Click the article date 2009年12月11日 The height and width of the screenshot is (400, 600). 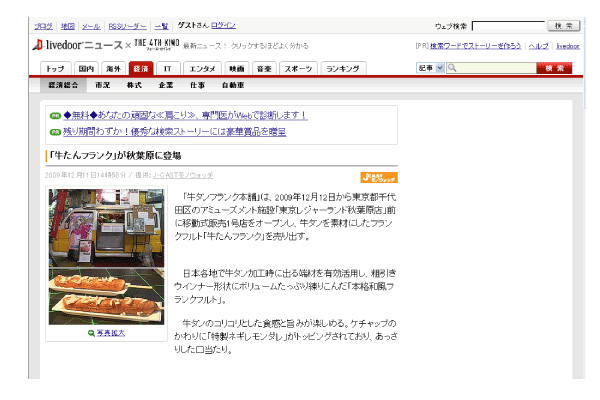pos(72,175)
